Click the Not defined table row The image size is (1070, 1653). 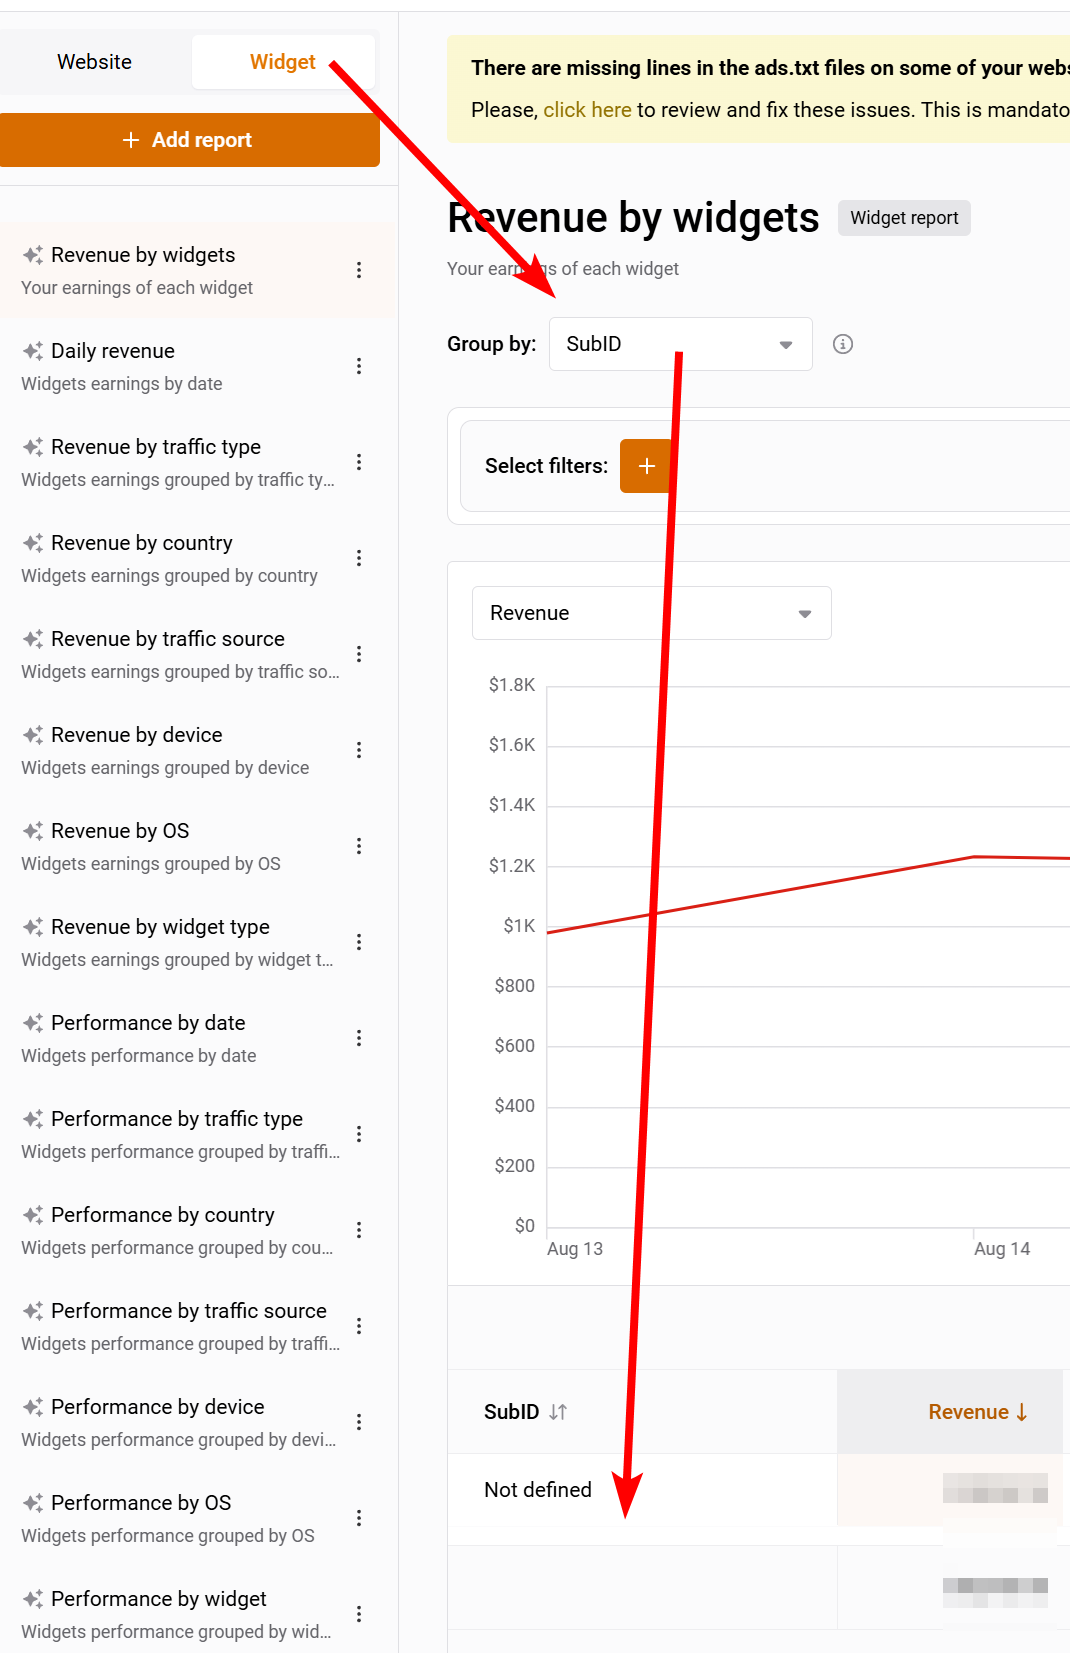[538, 1490]
